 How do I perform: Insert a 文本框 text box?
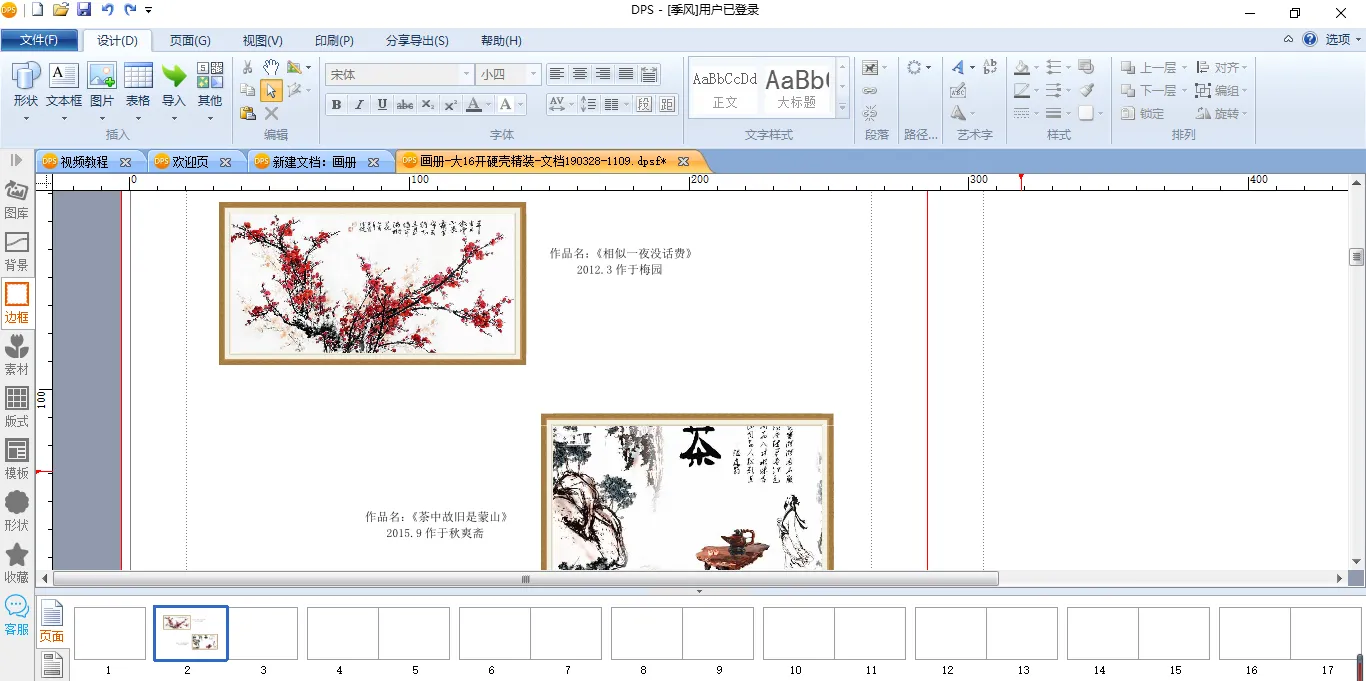pos(63,85)
